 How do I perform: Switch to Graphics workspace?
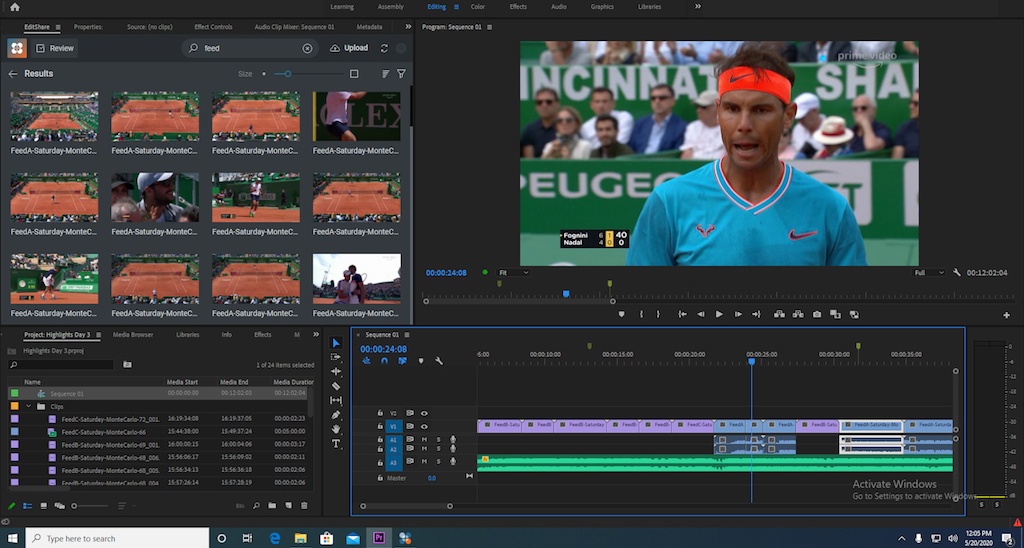pyautogui.click(x=602, y=7)
